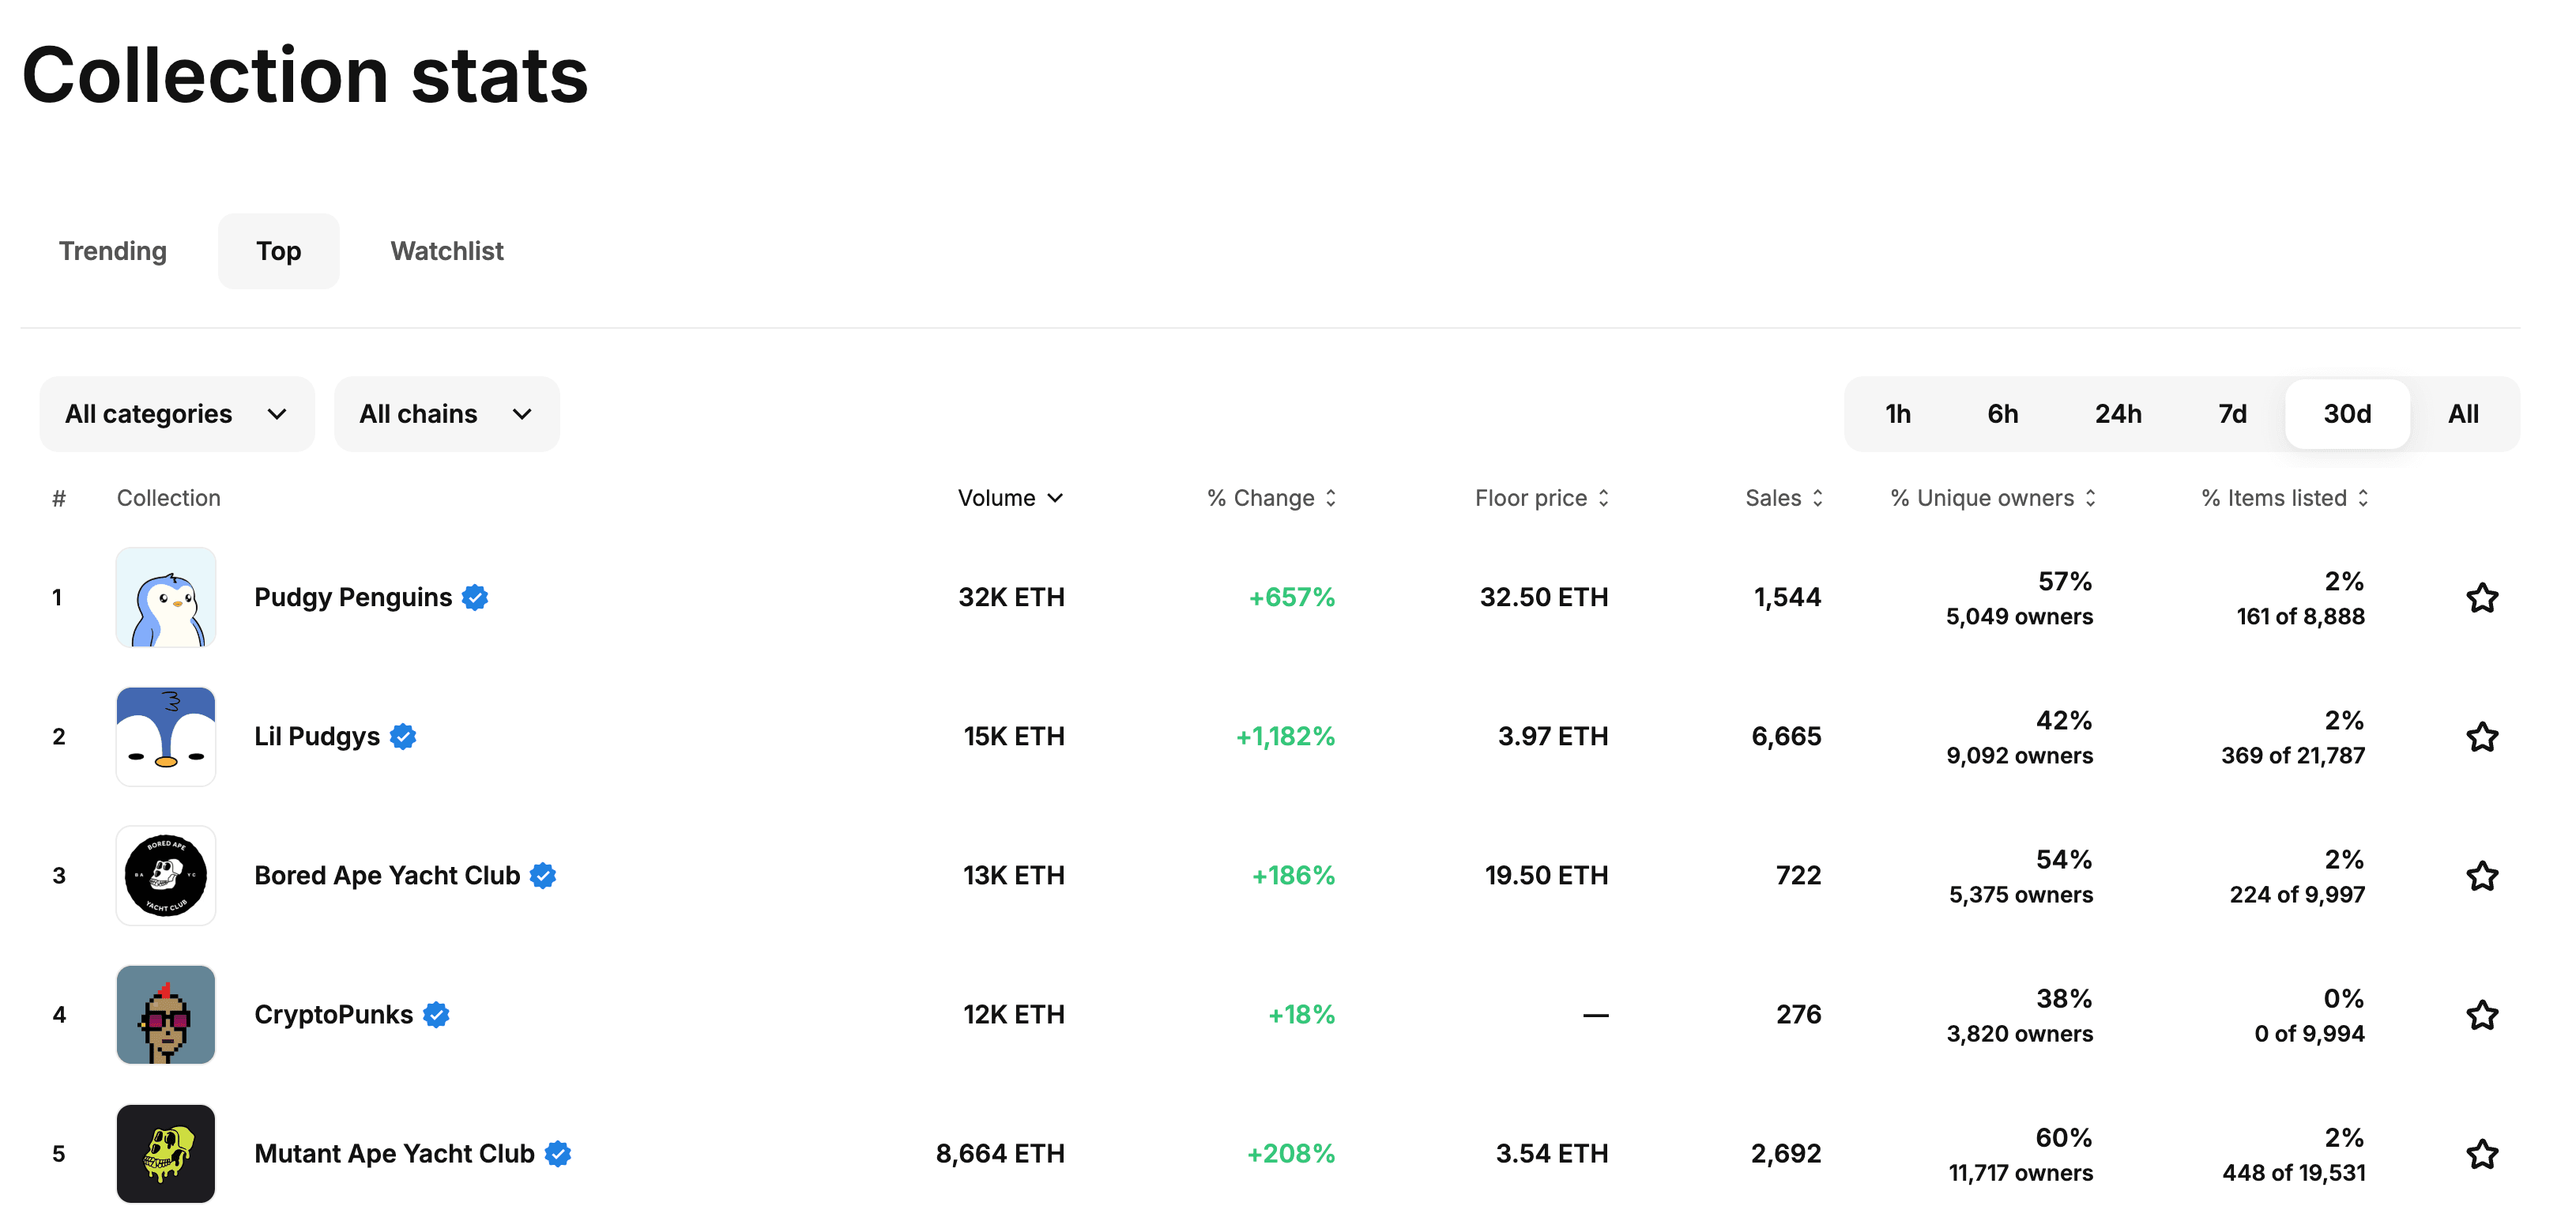Click the 6,665 sales value
Viewport: 2576px width, 1225px height.
(x=1786, y=736)
